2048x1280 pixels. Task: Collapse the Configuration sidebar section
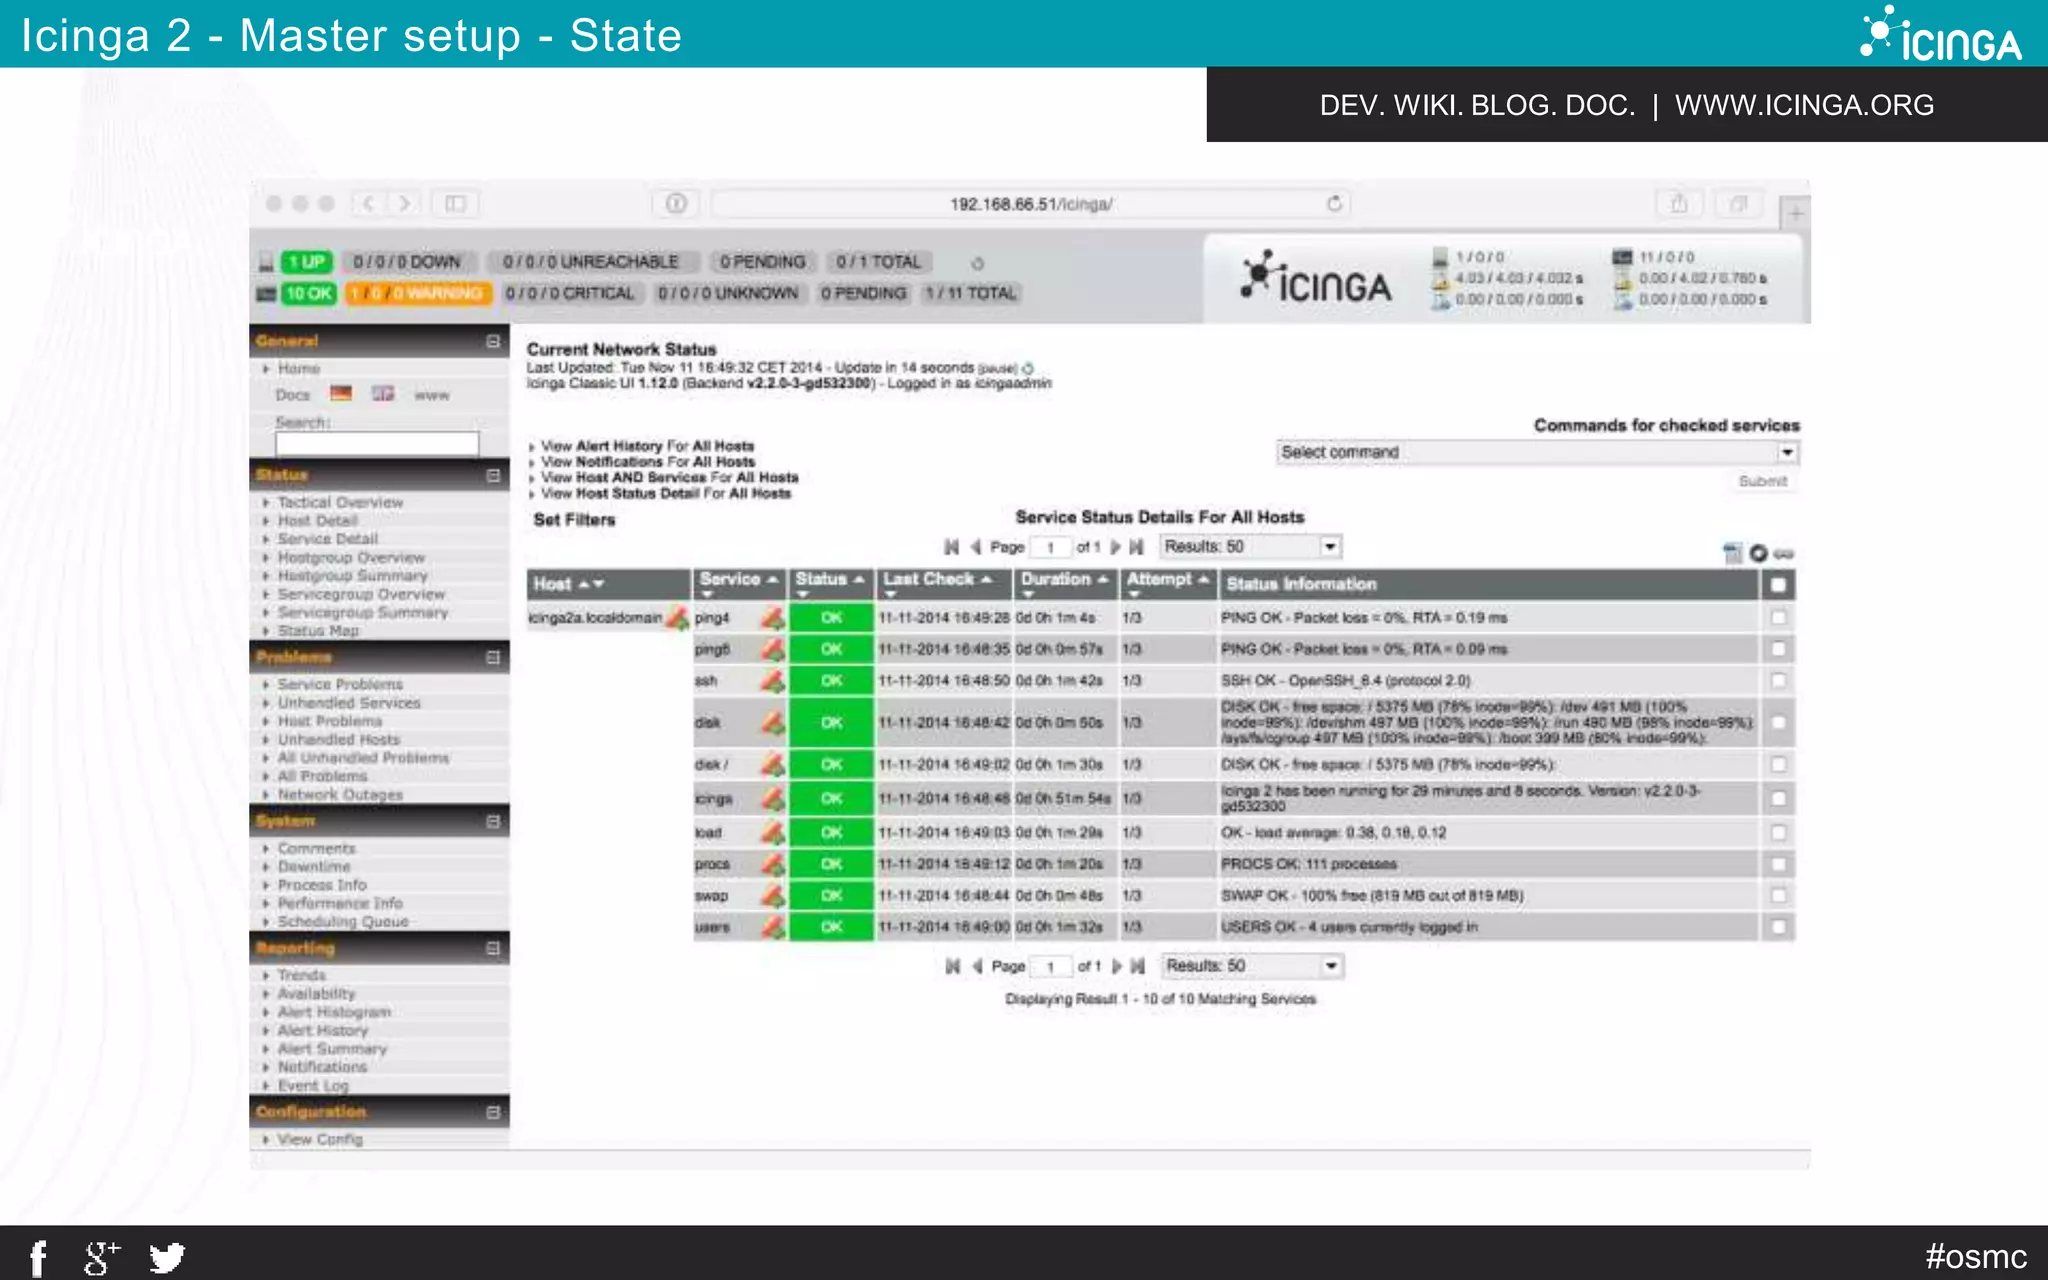pyautogui.click(x=493, y=1112)
